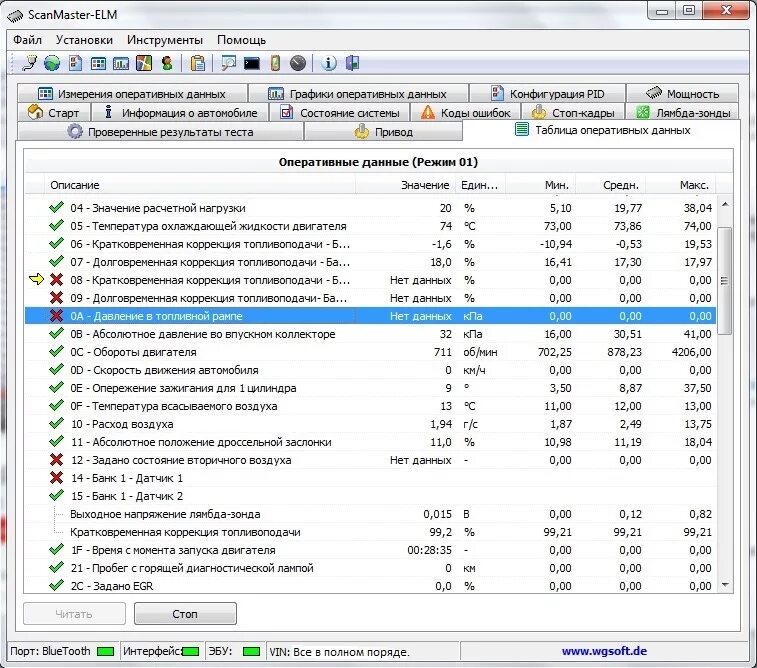This screenshot has width=757, height=668.
Task: Open the Установки menu
Action: pyautogui.click(x=84, y=40)
